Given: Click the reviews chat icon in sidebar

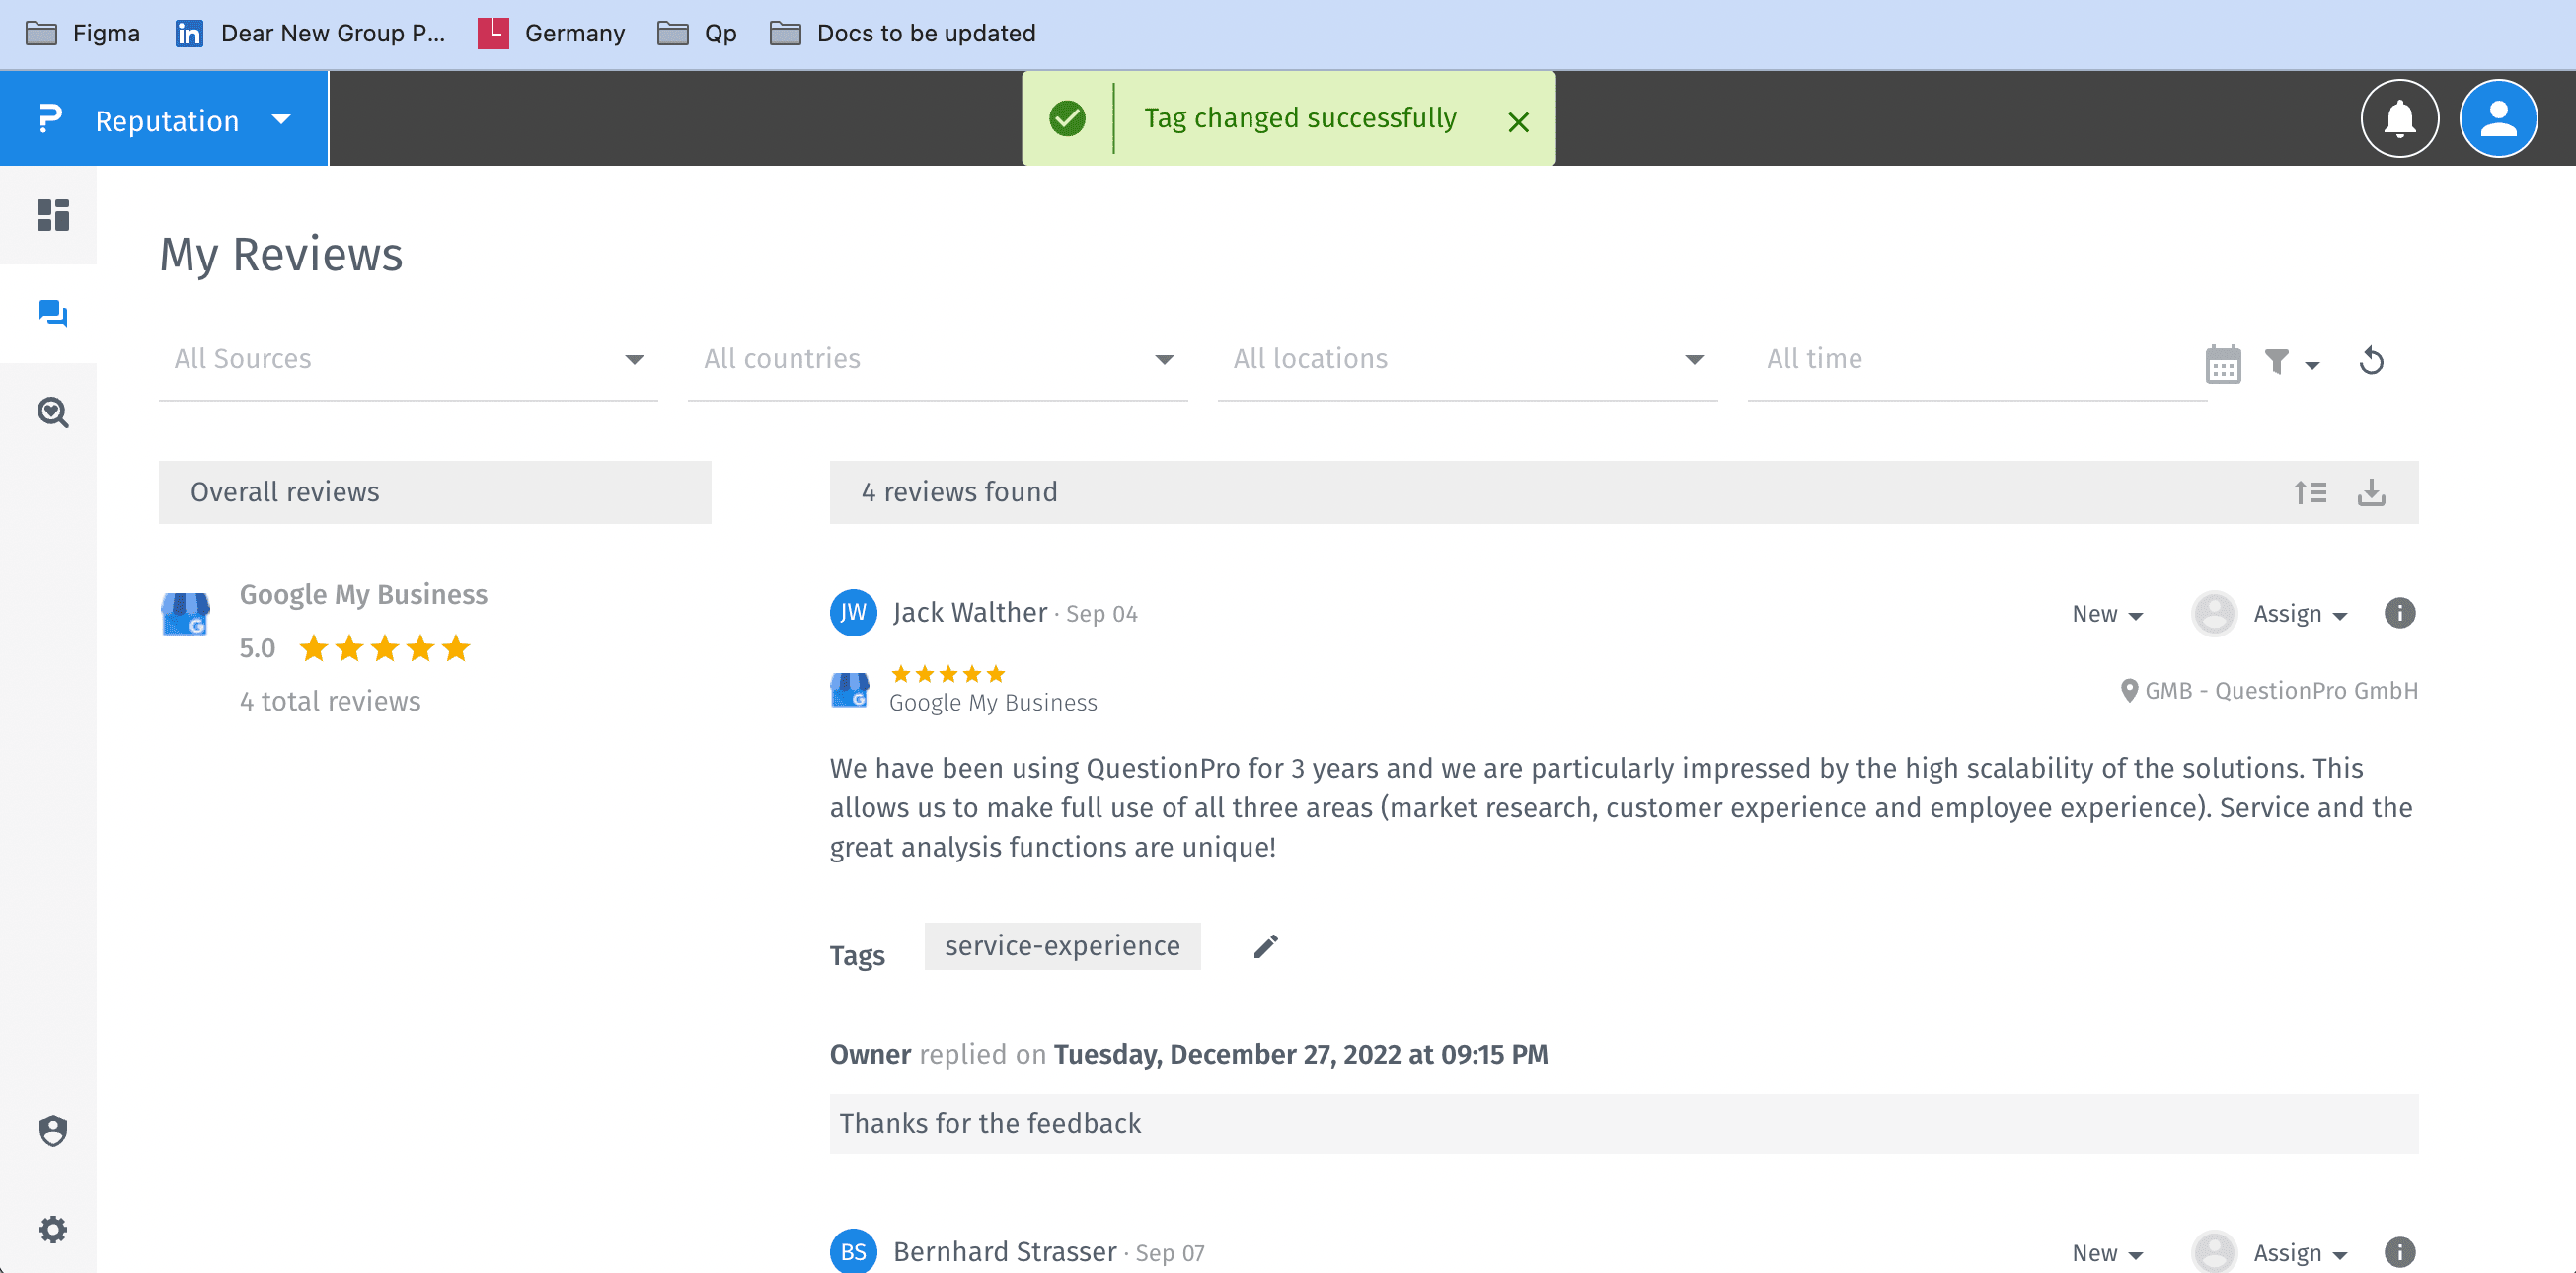Looking at the screenshot, I should [x=52, y=314].
